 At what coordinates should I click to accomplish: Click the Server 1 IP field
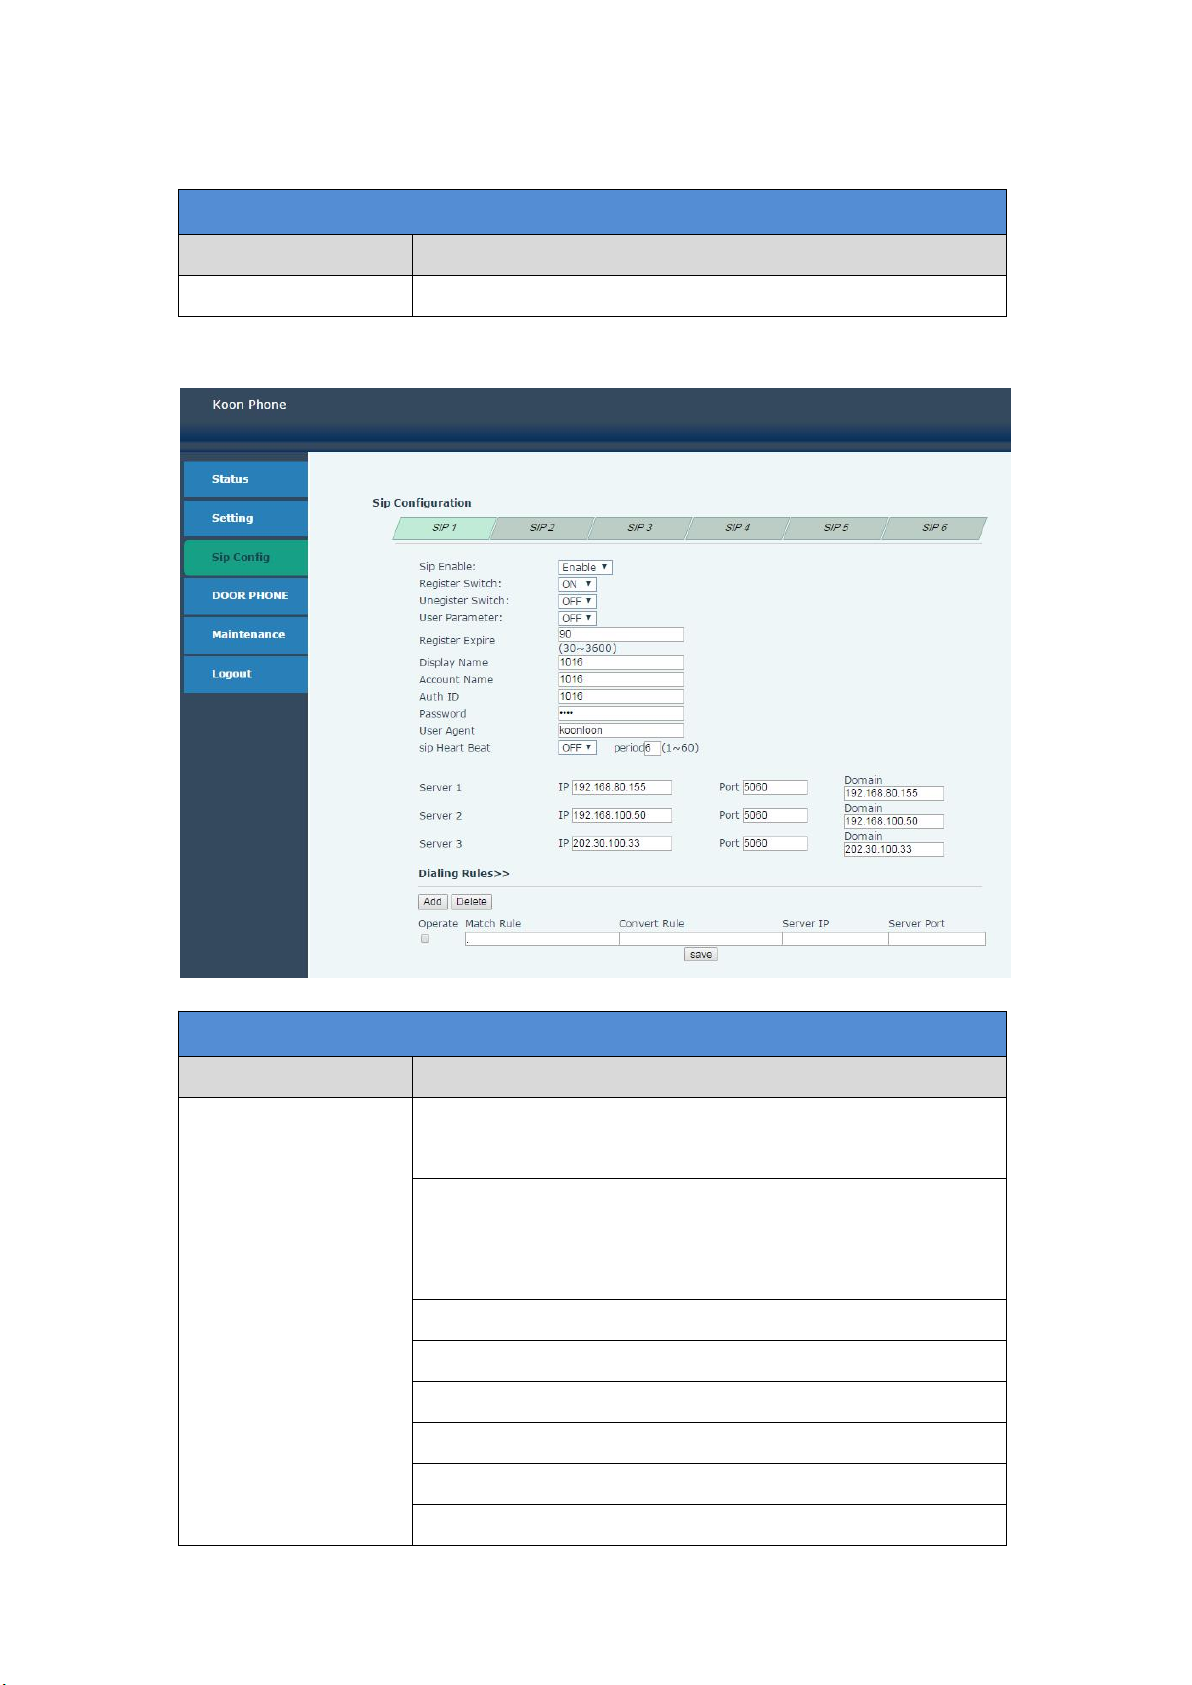pyautogui.click(x=622, y=787)
